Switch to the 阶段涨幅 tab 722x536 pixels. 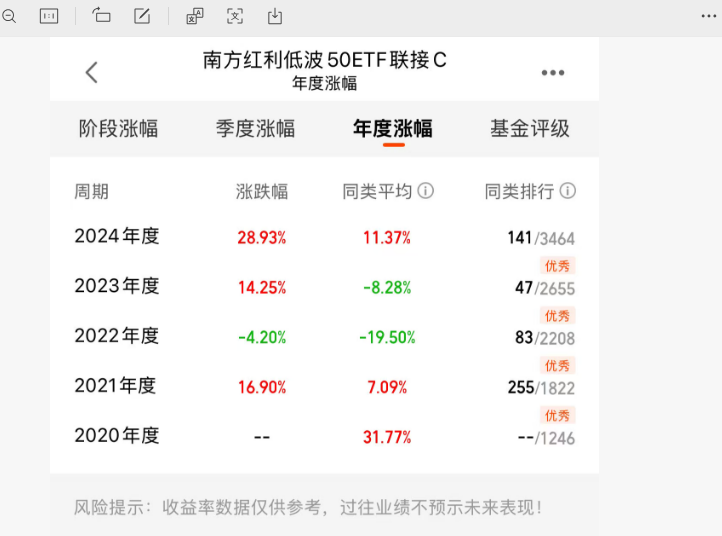point(118,128)
